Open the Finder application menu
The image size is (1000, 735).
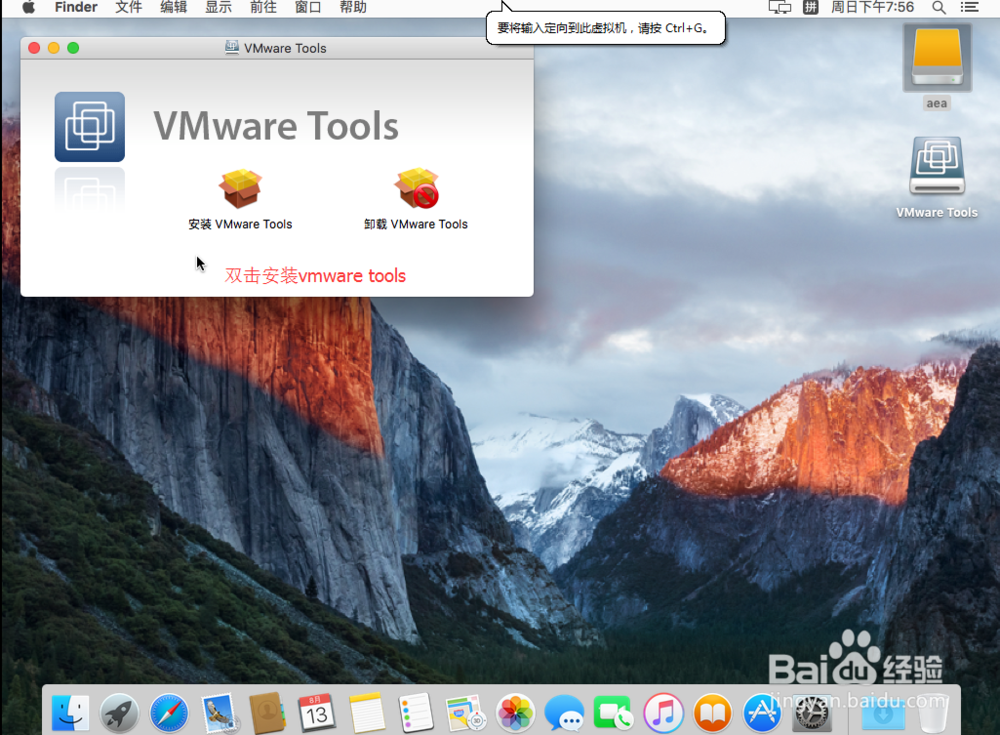tap(75, 7)
